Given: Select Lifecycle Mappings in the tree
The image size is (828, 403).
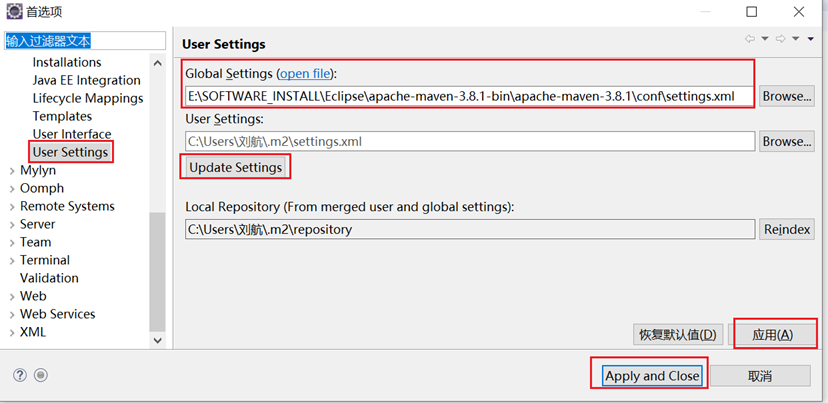Looking at the screenshot, I should (88, 98).
